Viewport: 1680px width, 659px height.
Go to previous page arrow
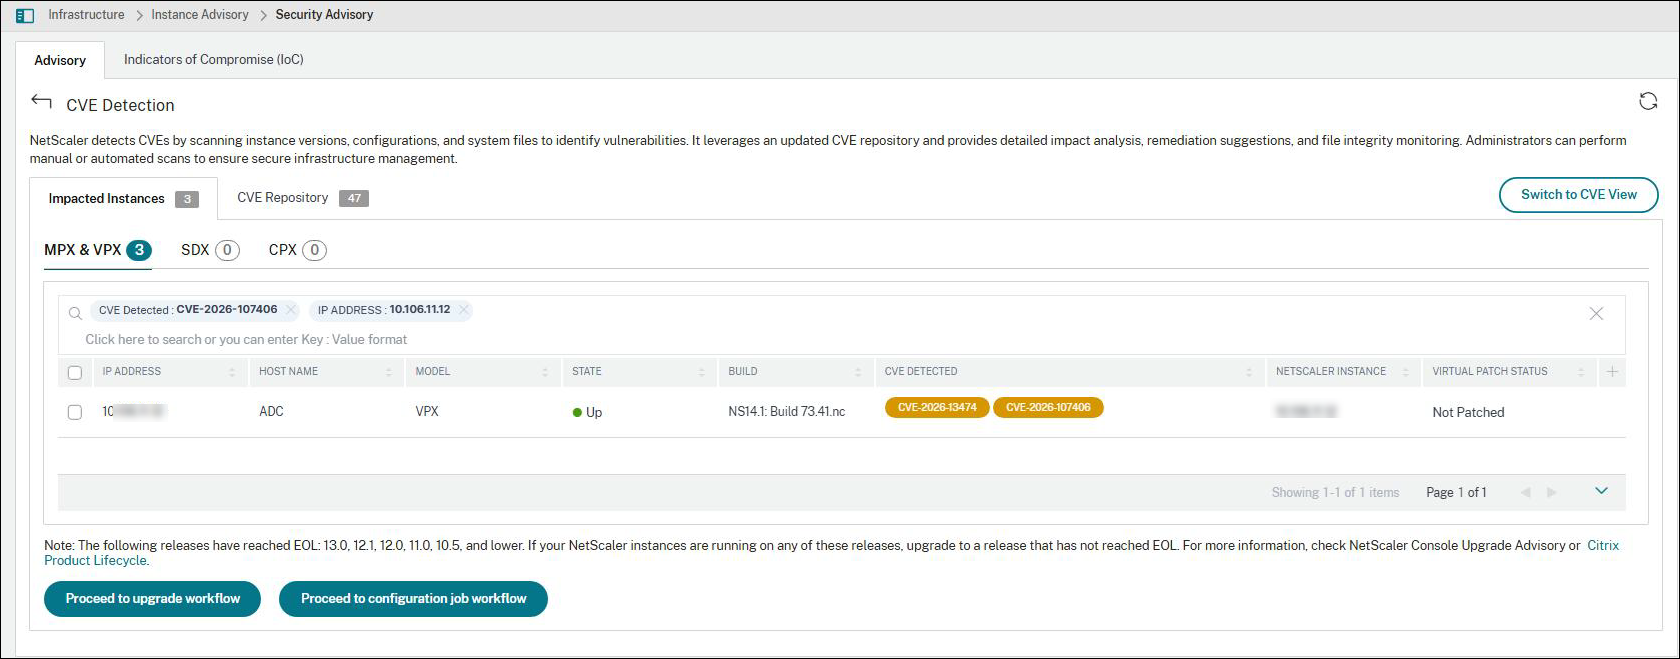(1526, 493)
